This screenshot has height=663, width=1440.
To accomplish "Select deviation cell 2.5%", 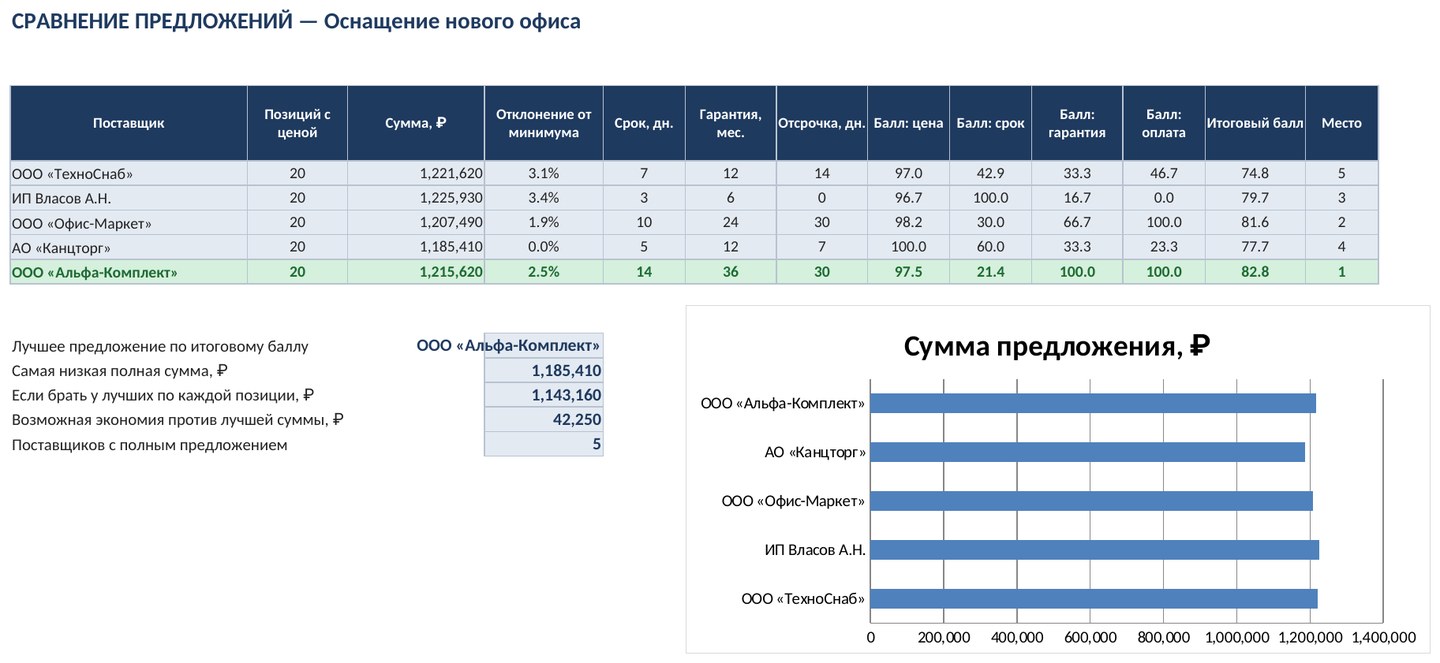I will (x=544, y=271).
